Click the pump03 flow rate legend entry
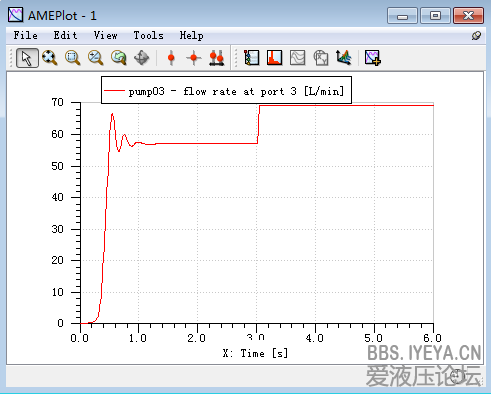 click(226, 91)
